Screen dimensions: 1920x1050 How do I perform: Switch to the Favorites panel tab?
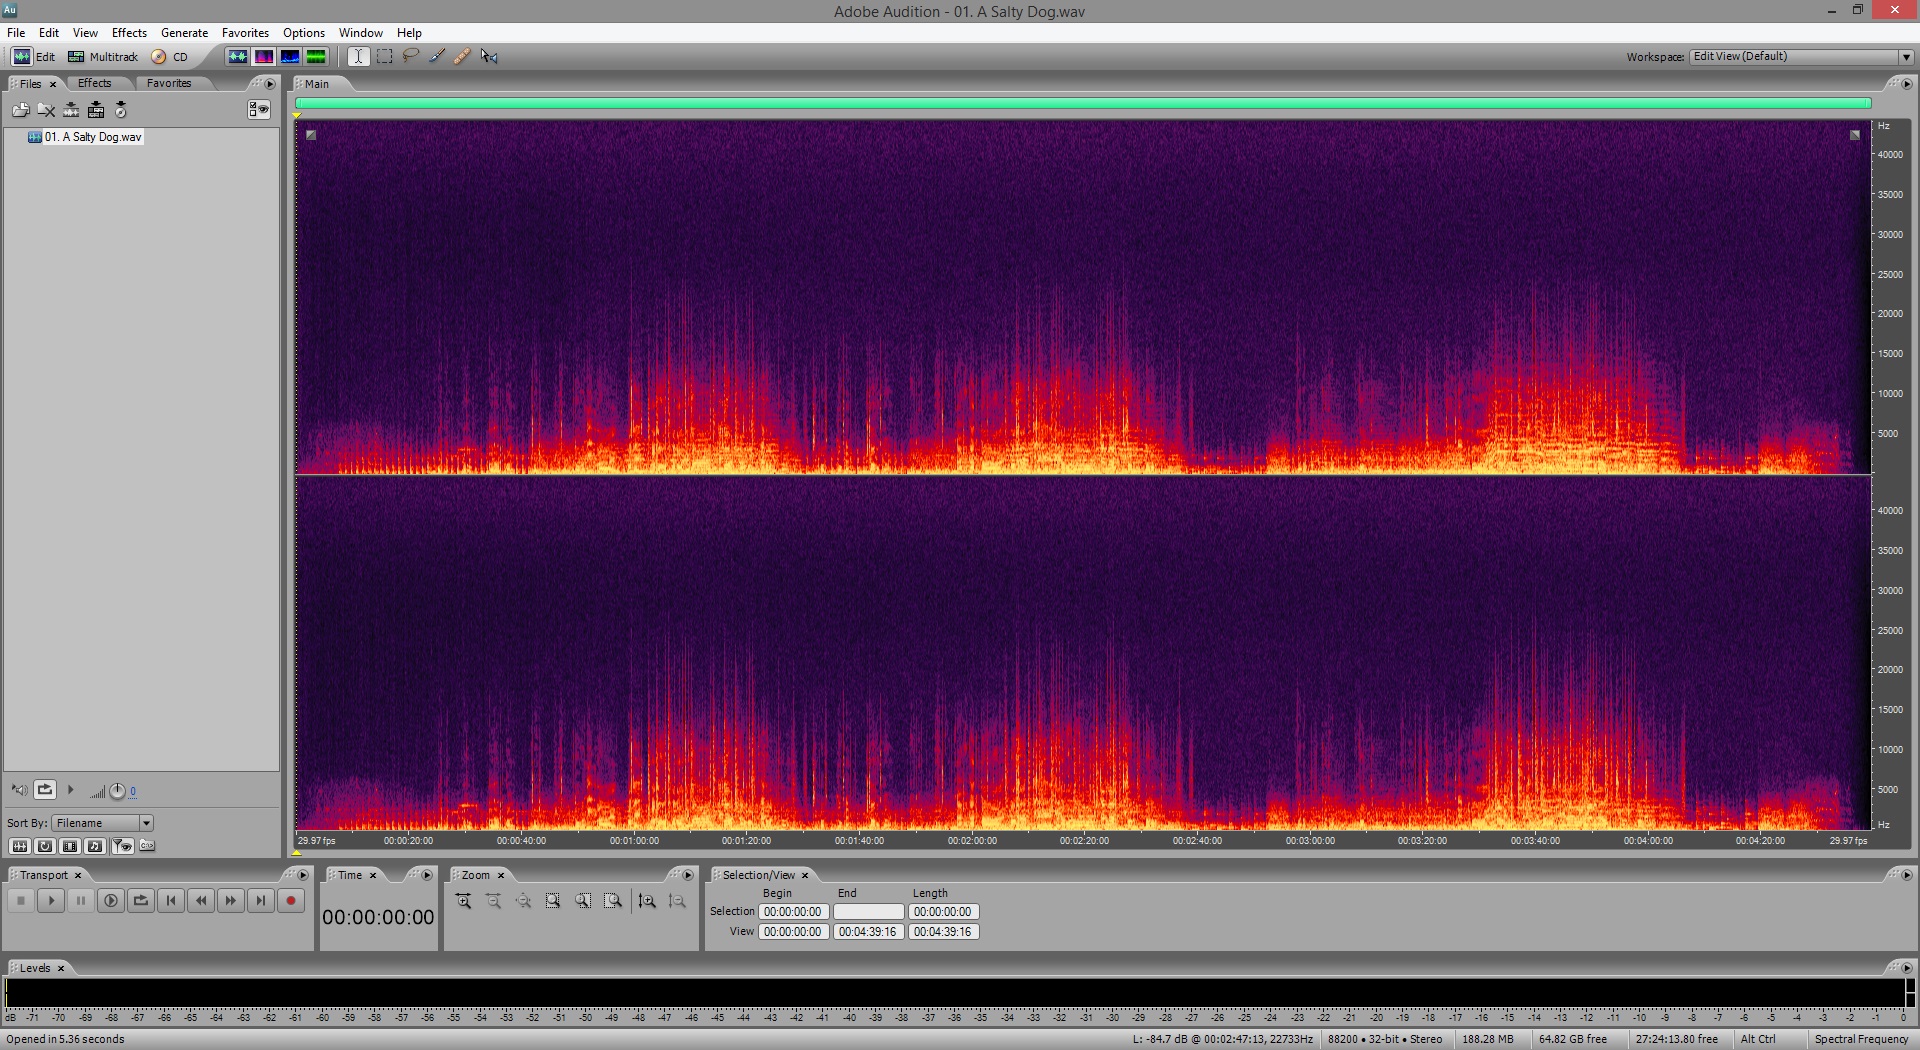coord(169,83)
